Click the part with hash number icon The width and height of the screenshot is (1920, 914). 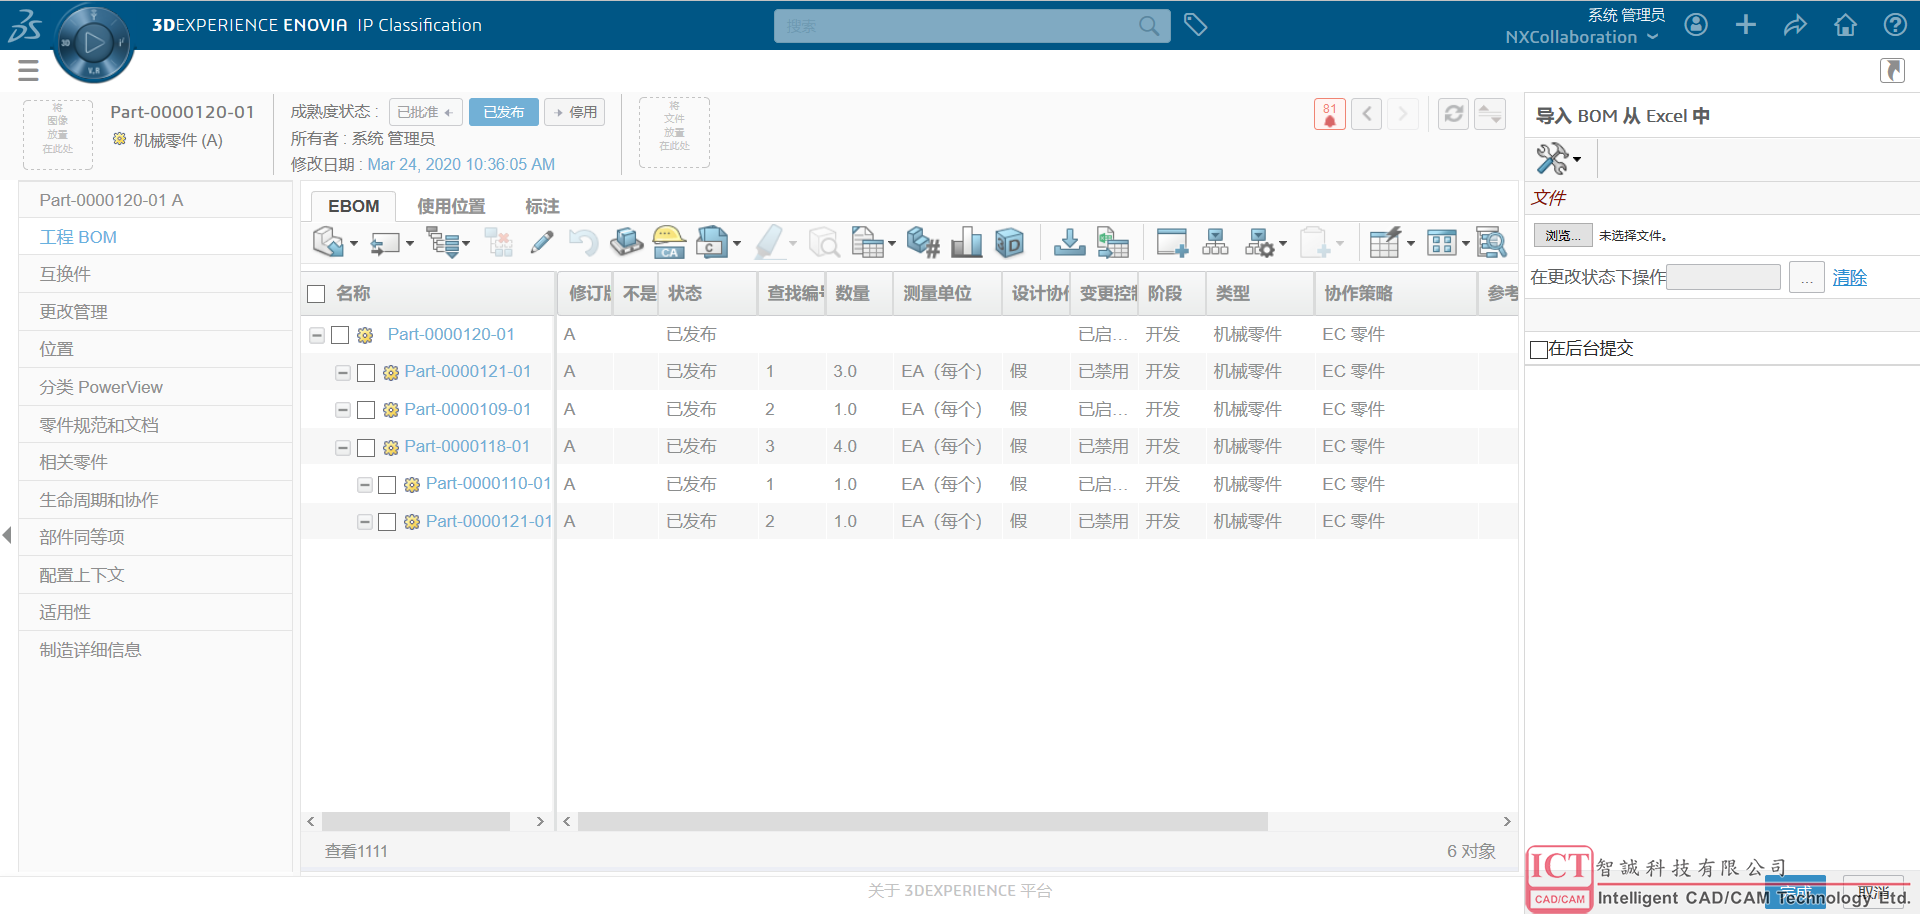[x=922, y=242]
